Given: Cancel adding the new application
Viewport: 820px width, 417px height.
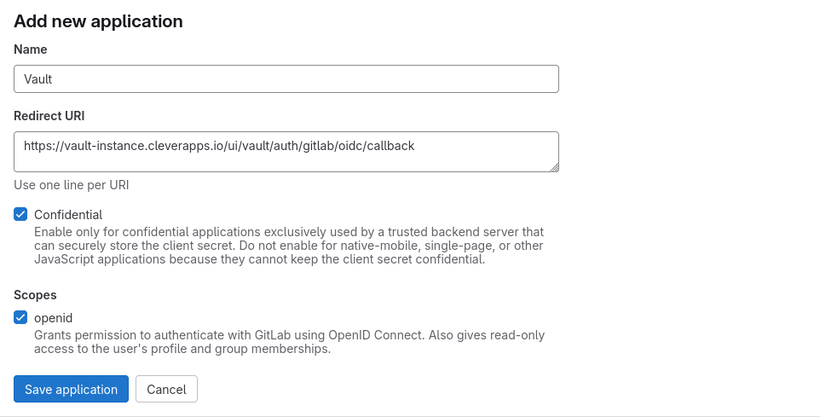Looking at the screenshot, I should tap(167, 389).
